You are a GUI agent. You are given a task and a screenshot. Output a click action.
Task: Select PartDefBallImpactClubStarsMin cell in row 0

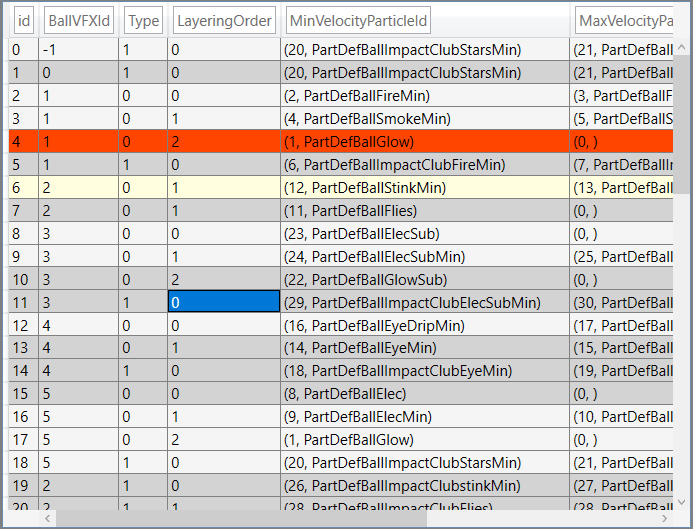pyautogui.click(x=425, y=49)
